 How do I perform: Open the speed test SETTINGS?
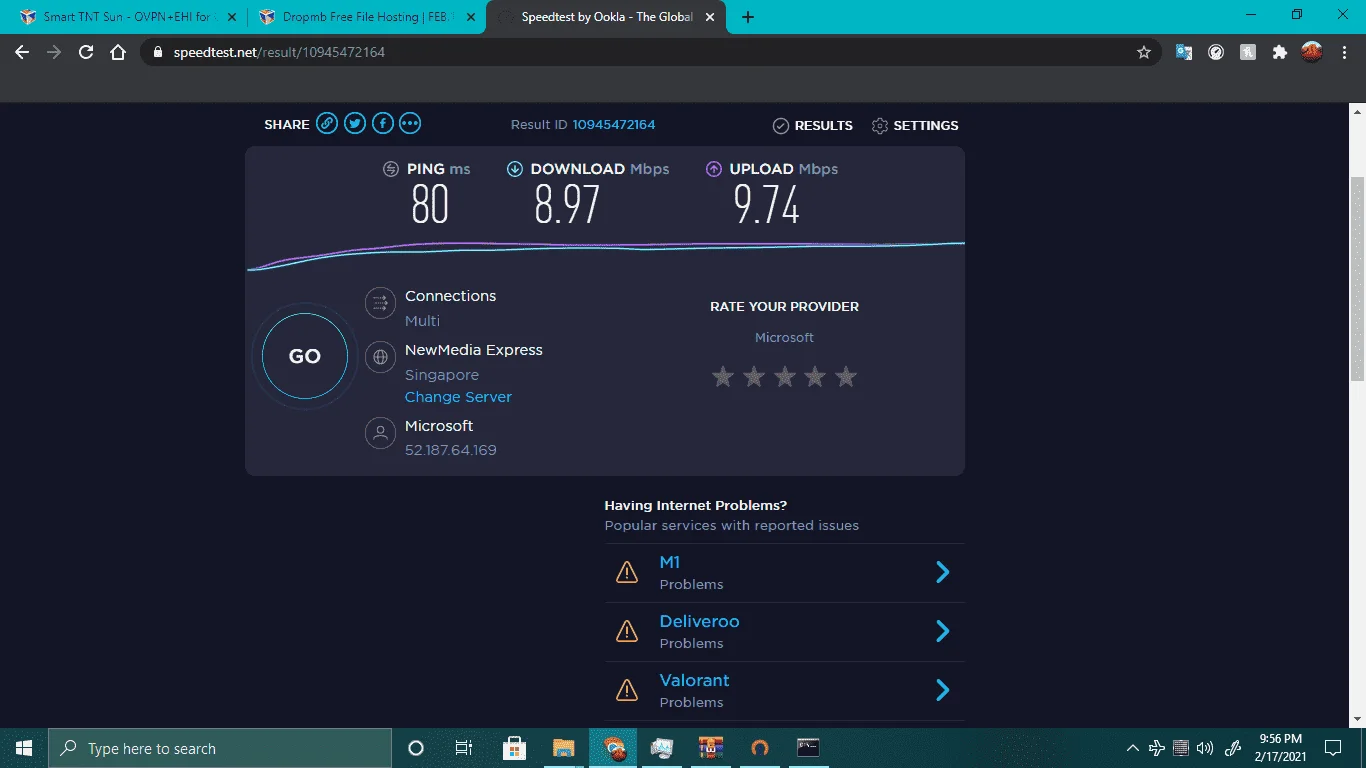(915, 126)
